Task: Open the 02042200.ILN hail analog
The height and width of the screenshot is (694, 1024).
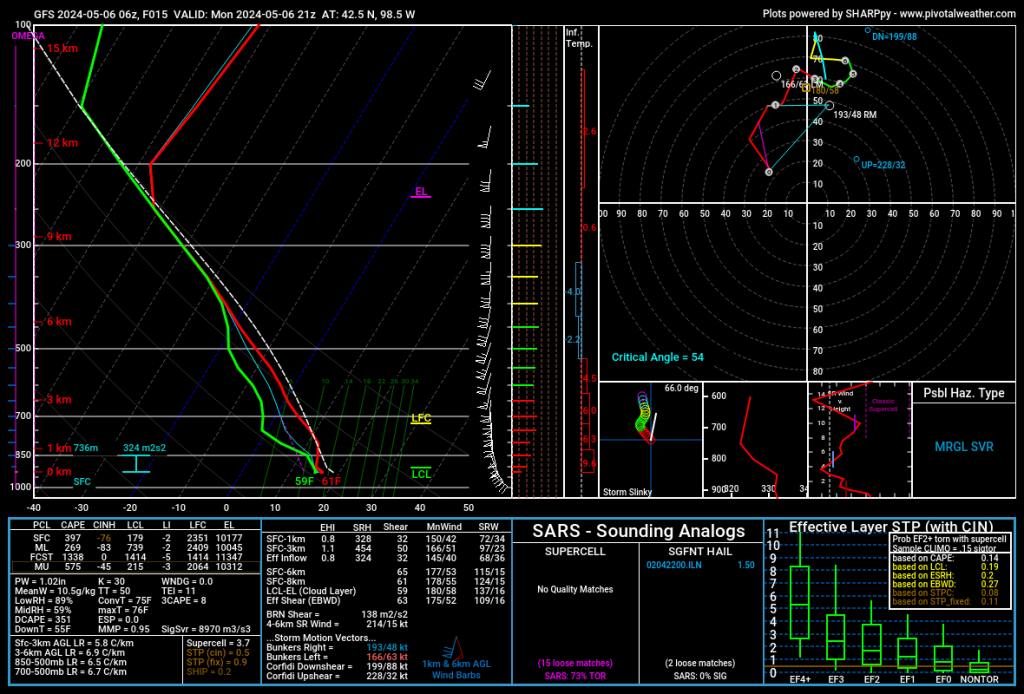Action: [x=690, y=565]
